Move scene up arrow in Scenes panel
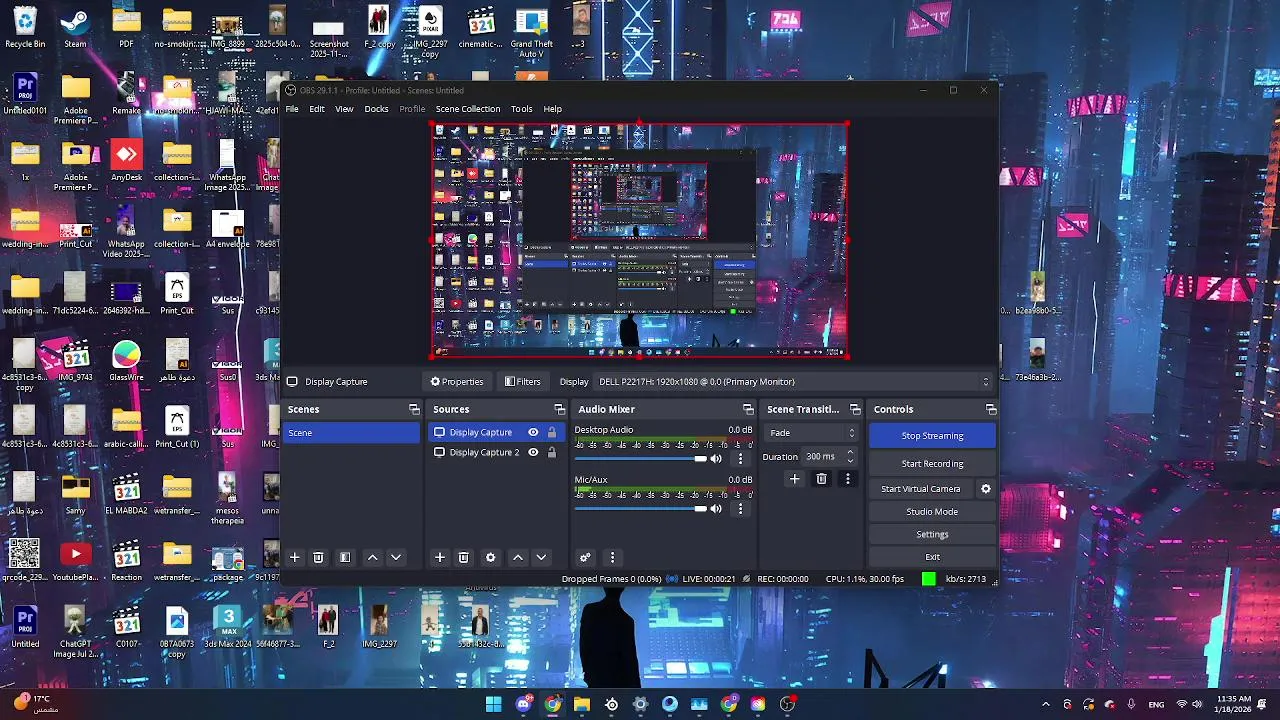Viewport: 1280px width, 720px height. click(372, 557)
